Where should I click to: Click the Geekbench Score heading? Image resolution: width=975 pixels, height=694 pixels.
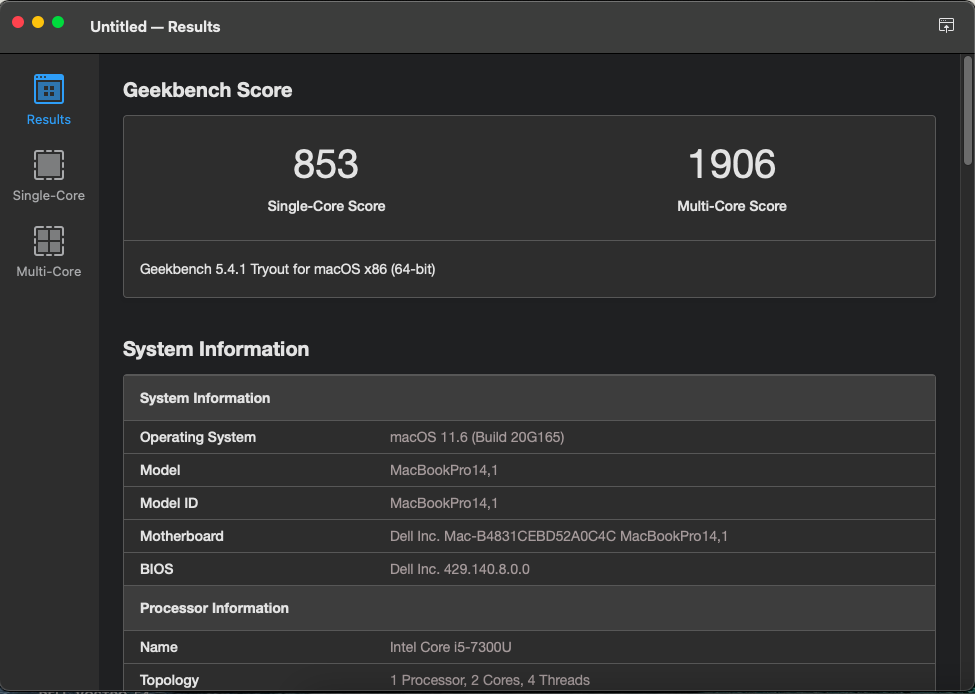207,90
